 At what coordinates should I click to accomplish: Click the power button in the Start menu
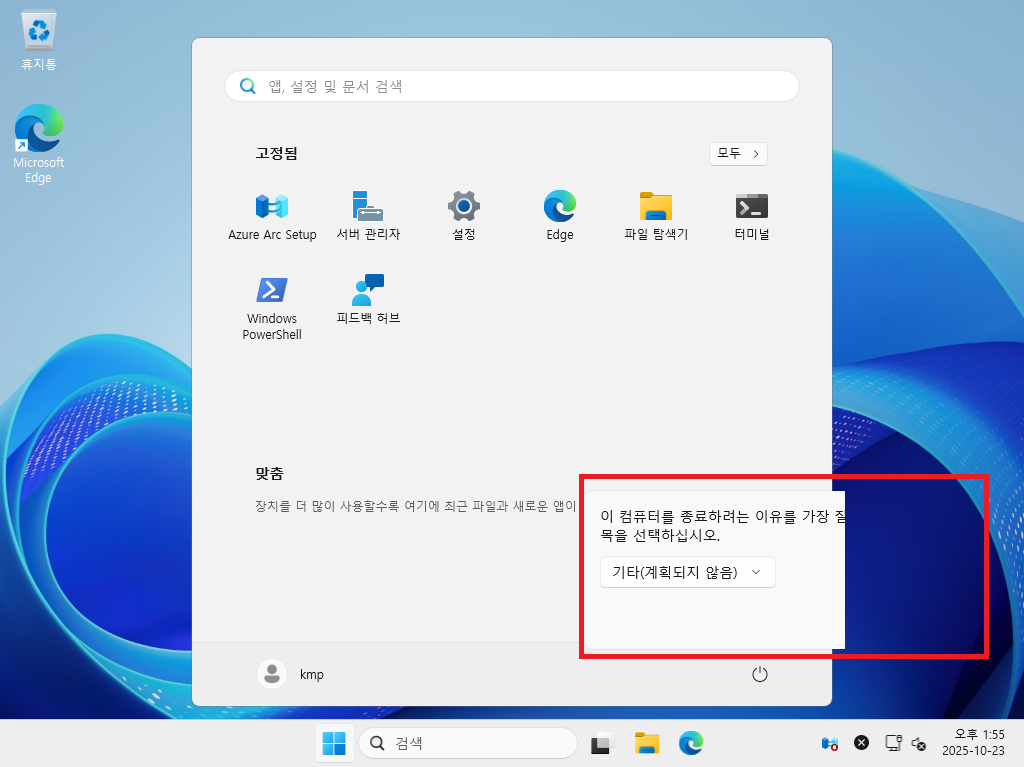[759, 674]
